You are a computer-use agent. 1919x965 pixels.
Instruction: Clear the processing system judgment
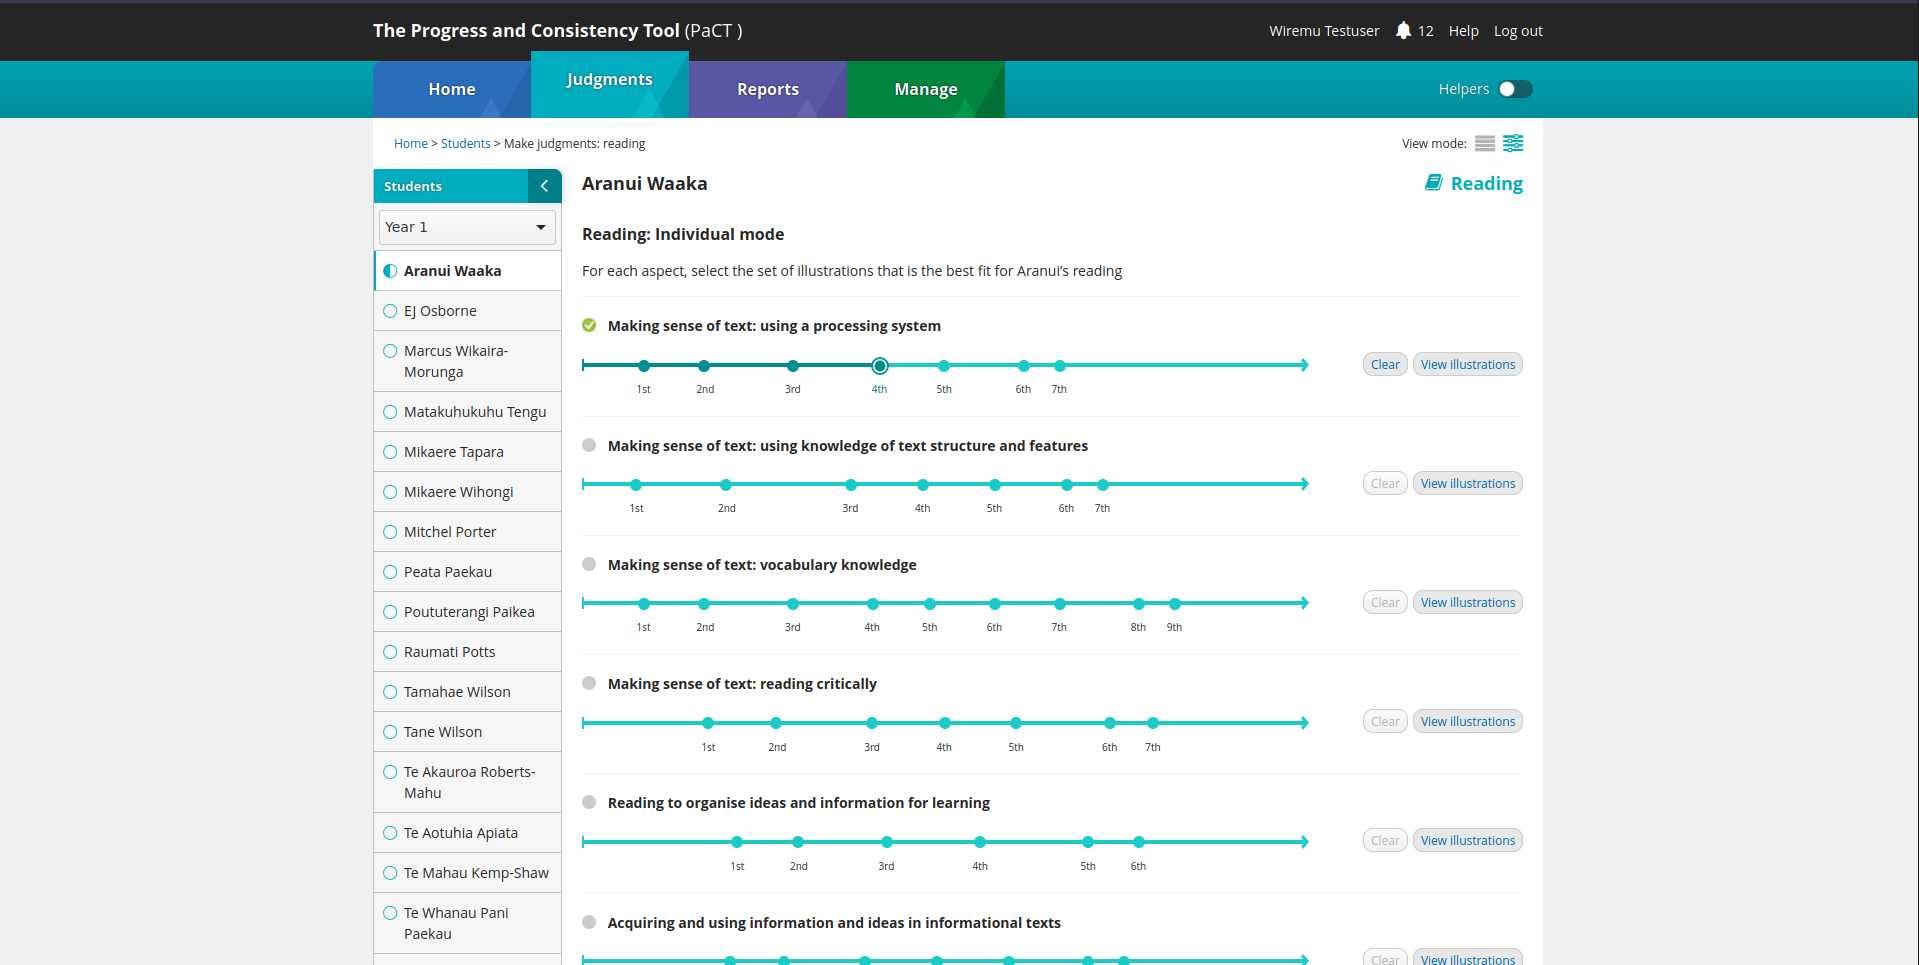coord(1384,365)
